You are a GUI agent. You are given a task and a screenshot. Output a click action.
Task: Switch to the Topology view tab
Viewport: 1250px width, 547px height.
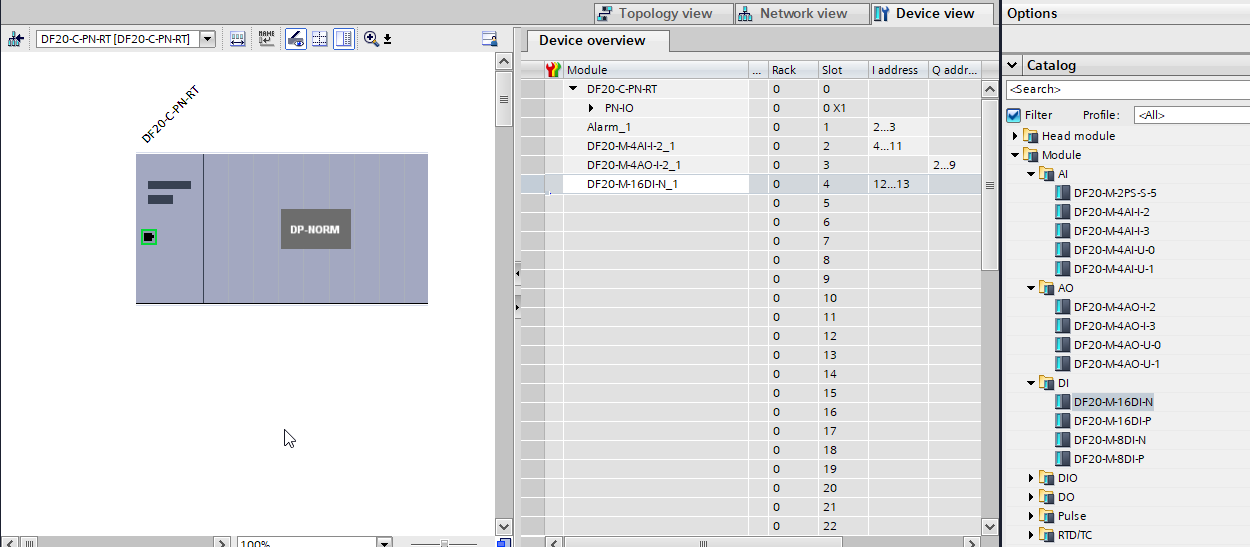655,14
